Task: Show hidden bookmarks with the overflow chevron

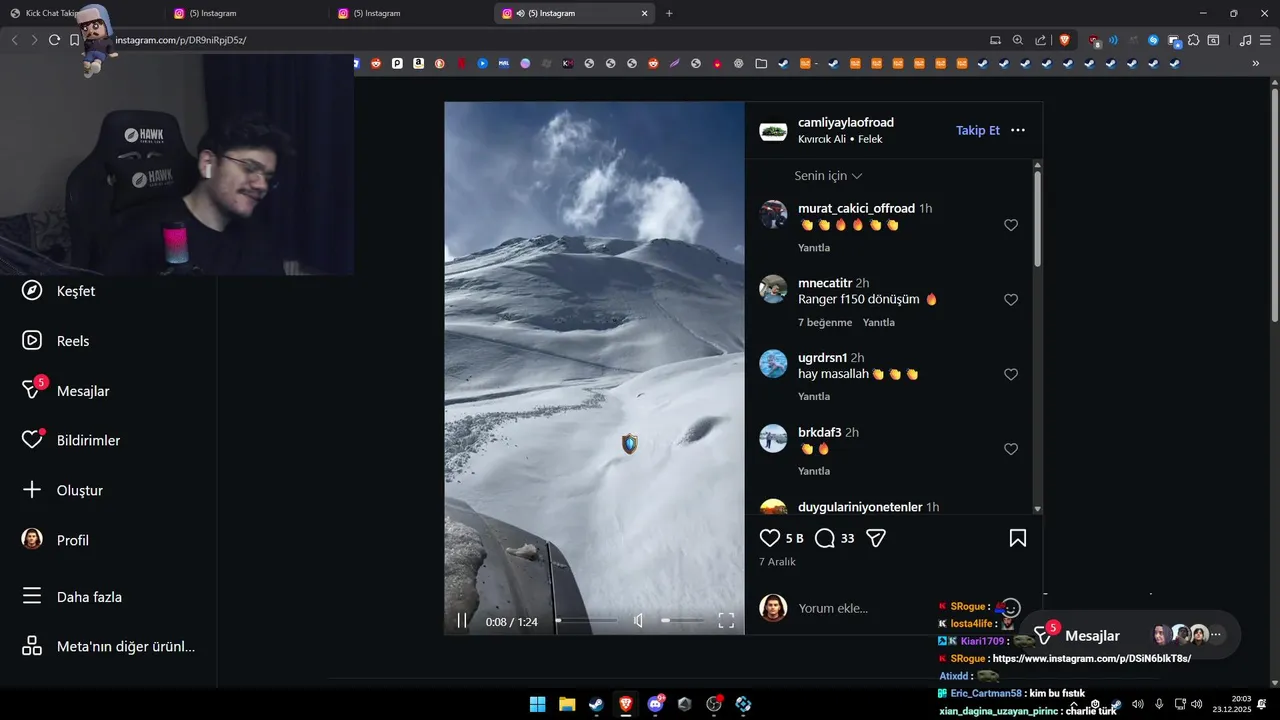Action: (1256, 63)
